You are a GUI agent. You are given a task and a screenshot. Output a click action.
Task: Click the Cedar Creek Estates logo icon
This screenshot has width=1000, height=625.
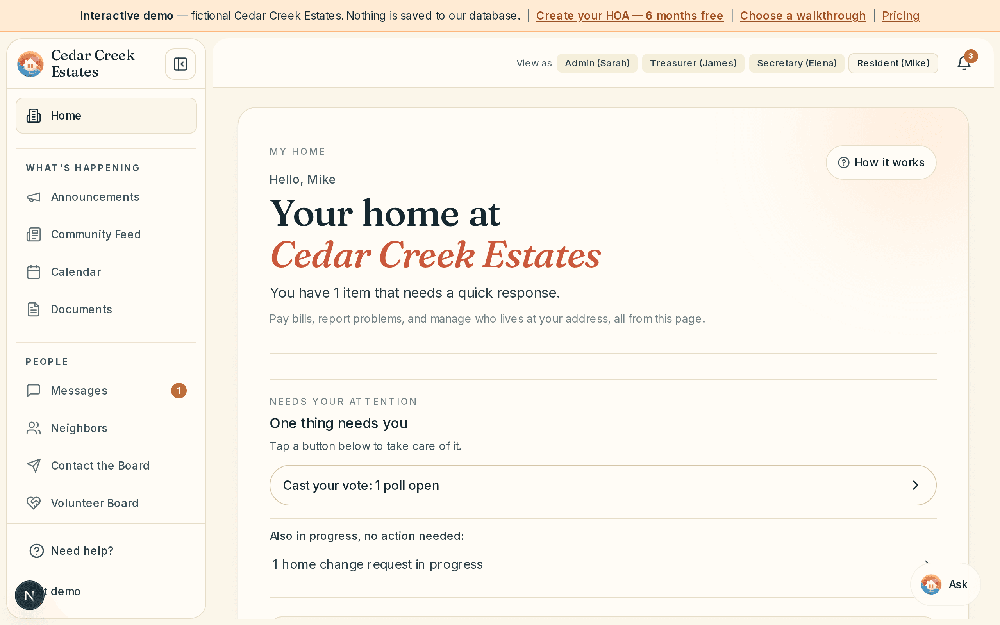pyautogui.click(x=30, y=64)
